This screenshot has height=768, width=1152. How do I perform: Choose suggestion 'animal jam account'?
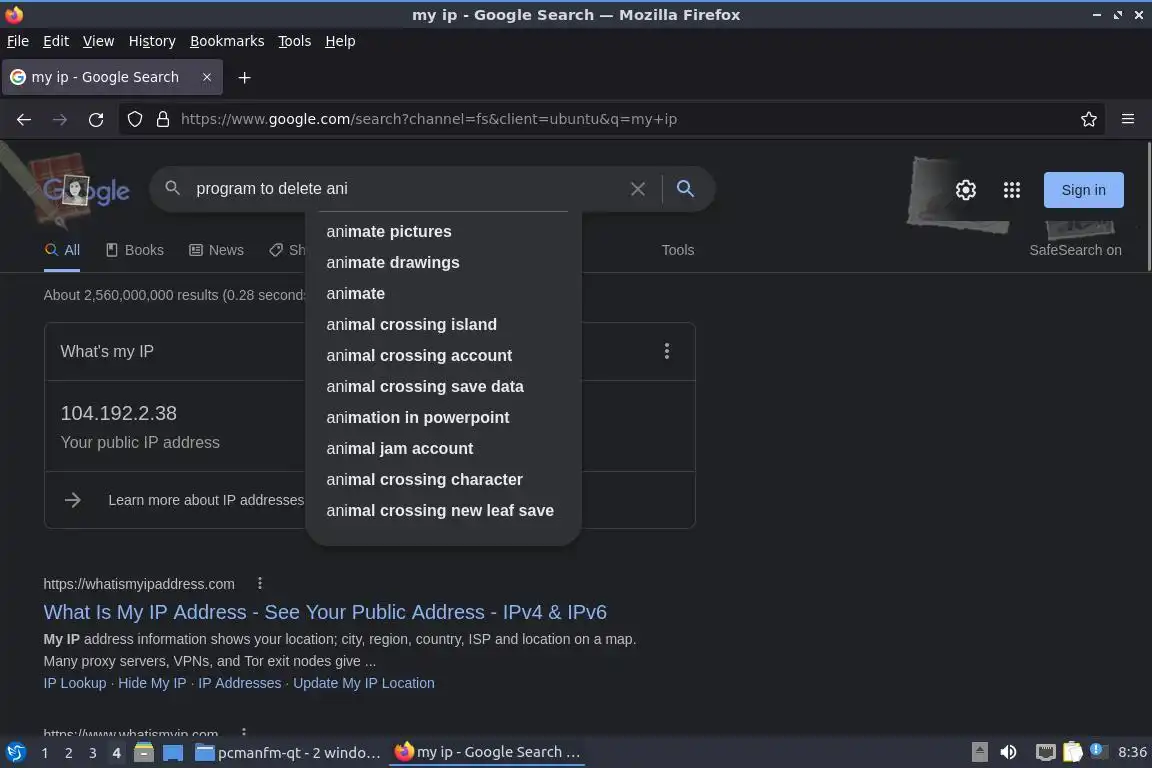[x=443, y=448]
